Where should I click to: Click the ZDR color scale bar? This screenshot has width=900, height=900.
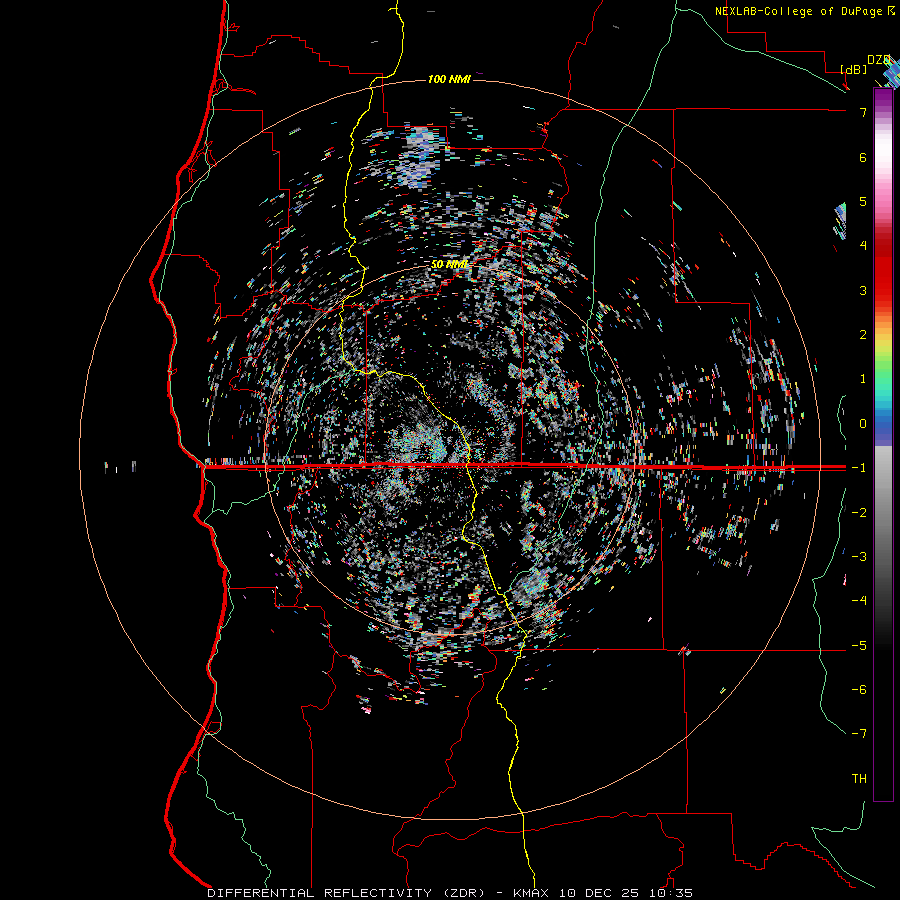883,445
